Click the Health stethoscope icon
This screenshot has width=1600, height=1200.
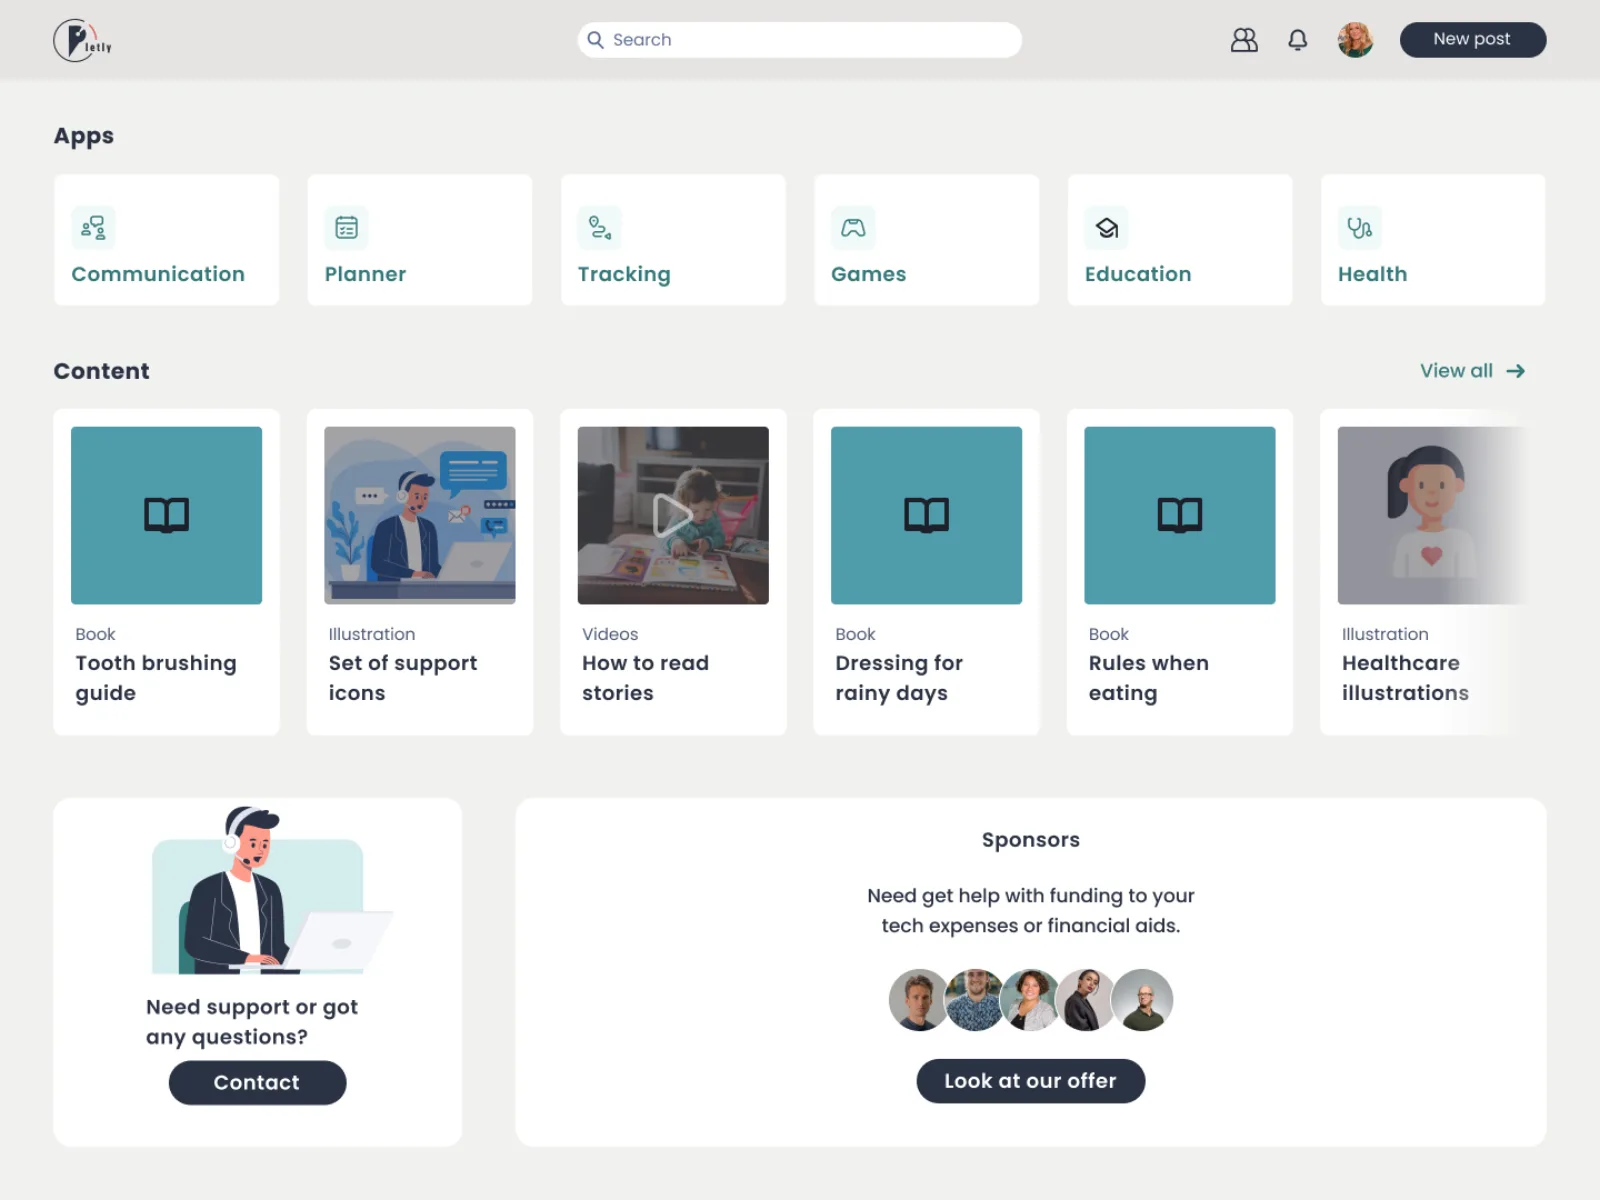click(1360, 228)
